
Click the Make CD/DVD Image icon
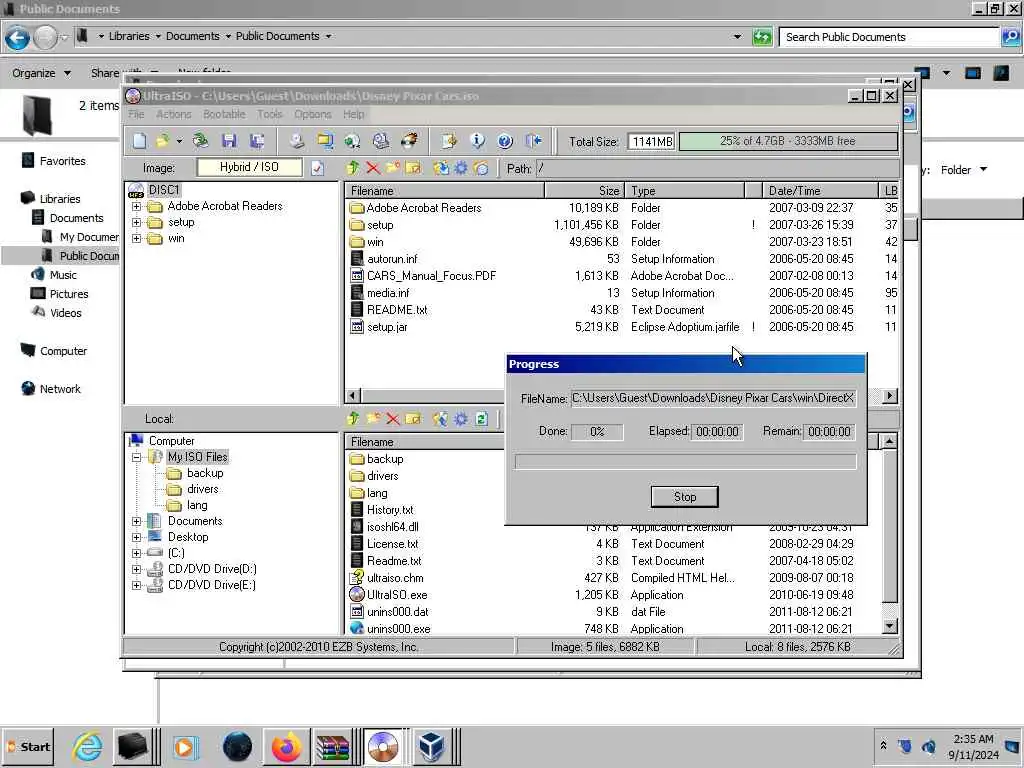pos(297,141)
